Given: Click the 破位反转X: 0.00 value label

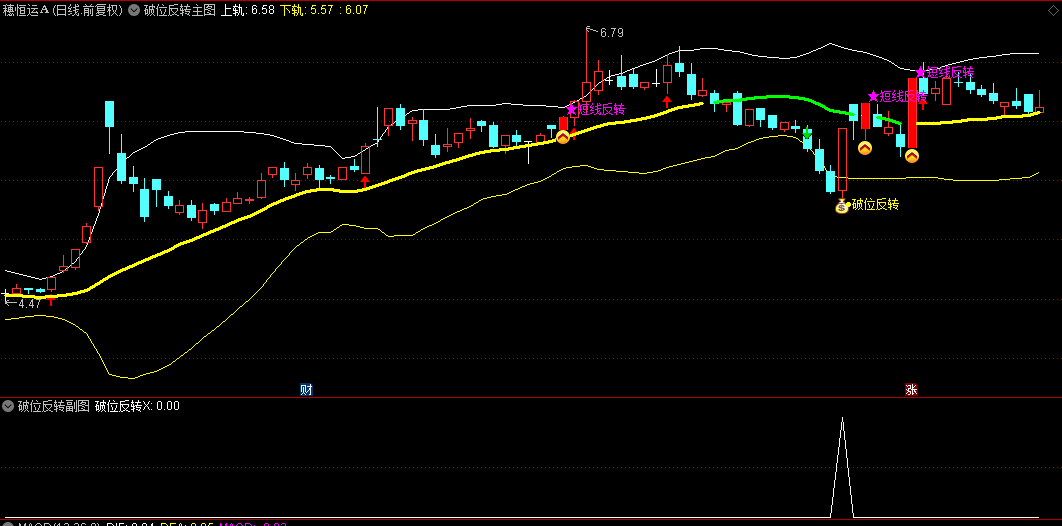Looking at the screenshot, I should pyautogui.click(x=137, y=406).
